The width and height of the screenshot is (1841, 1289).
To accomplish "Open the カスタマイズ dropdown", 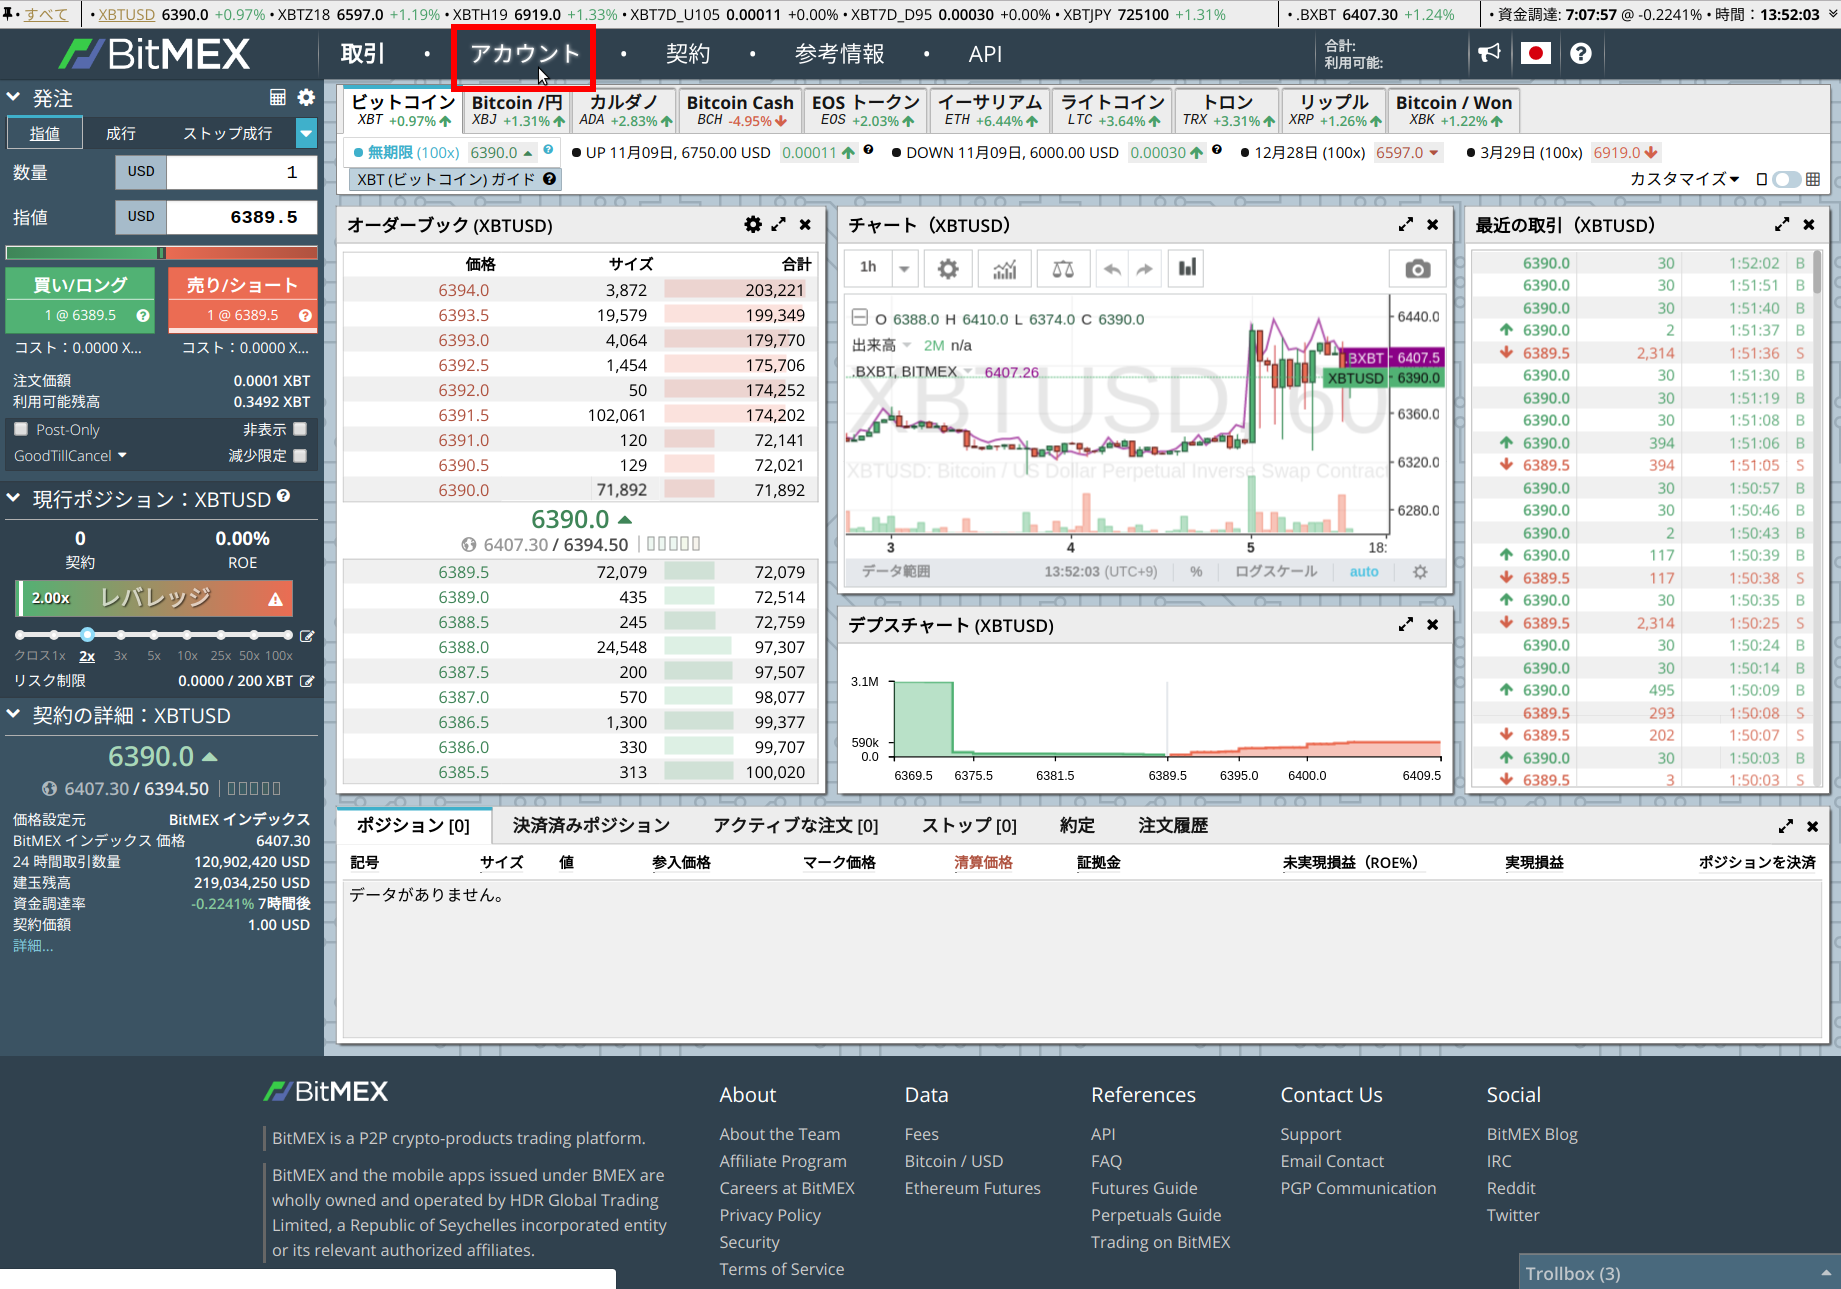I will (1684, 179).
